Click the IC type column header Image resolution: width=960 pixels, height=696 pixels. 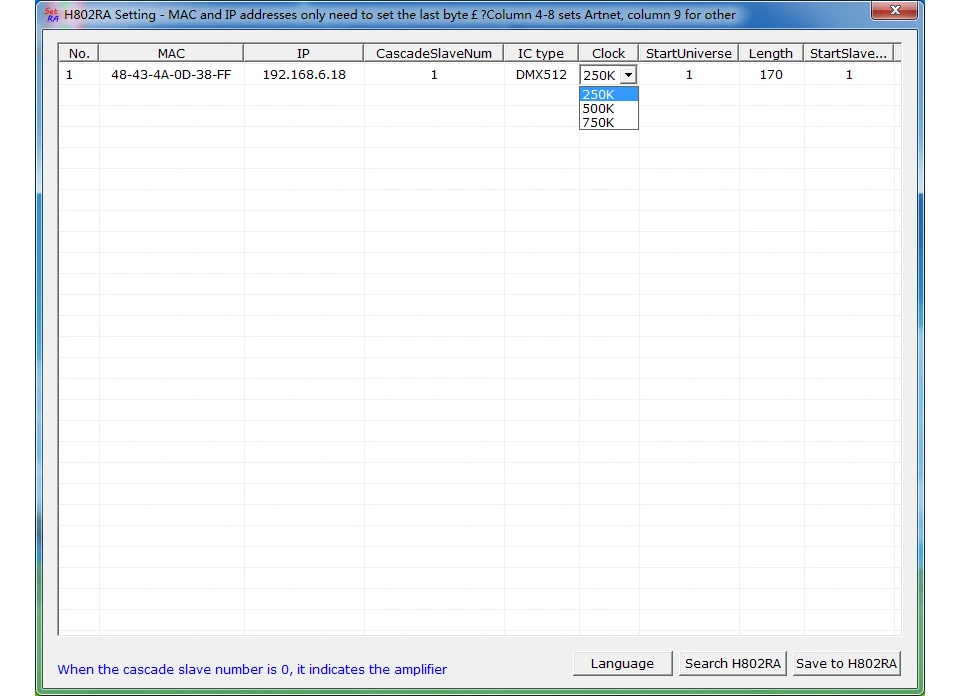(541, 53)
